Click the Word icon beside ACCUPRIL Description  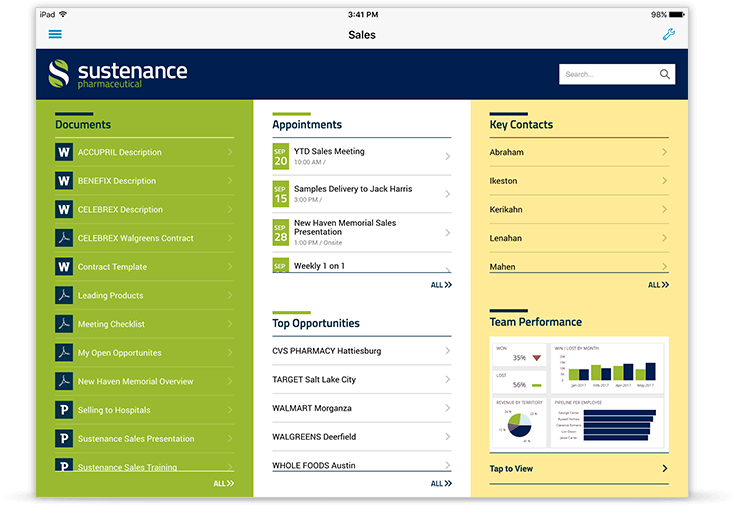coord(64,153)
